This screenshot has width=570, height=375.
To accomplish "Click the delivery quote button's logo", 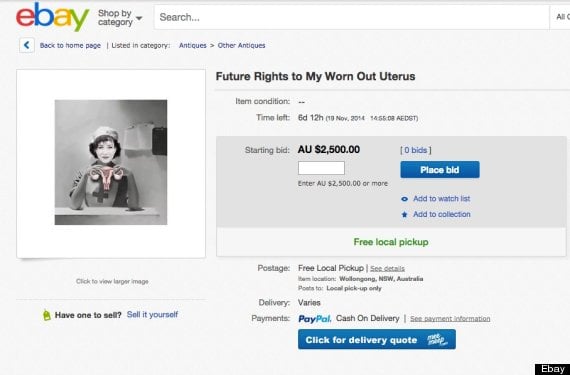I will tap(436, 340).
